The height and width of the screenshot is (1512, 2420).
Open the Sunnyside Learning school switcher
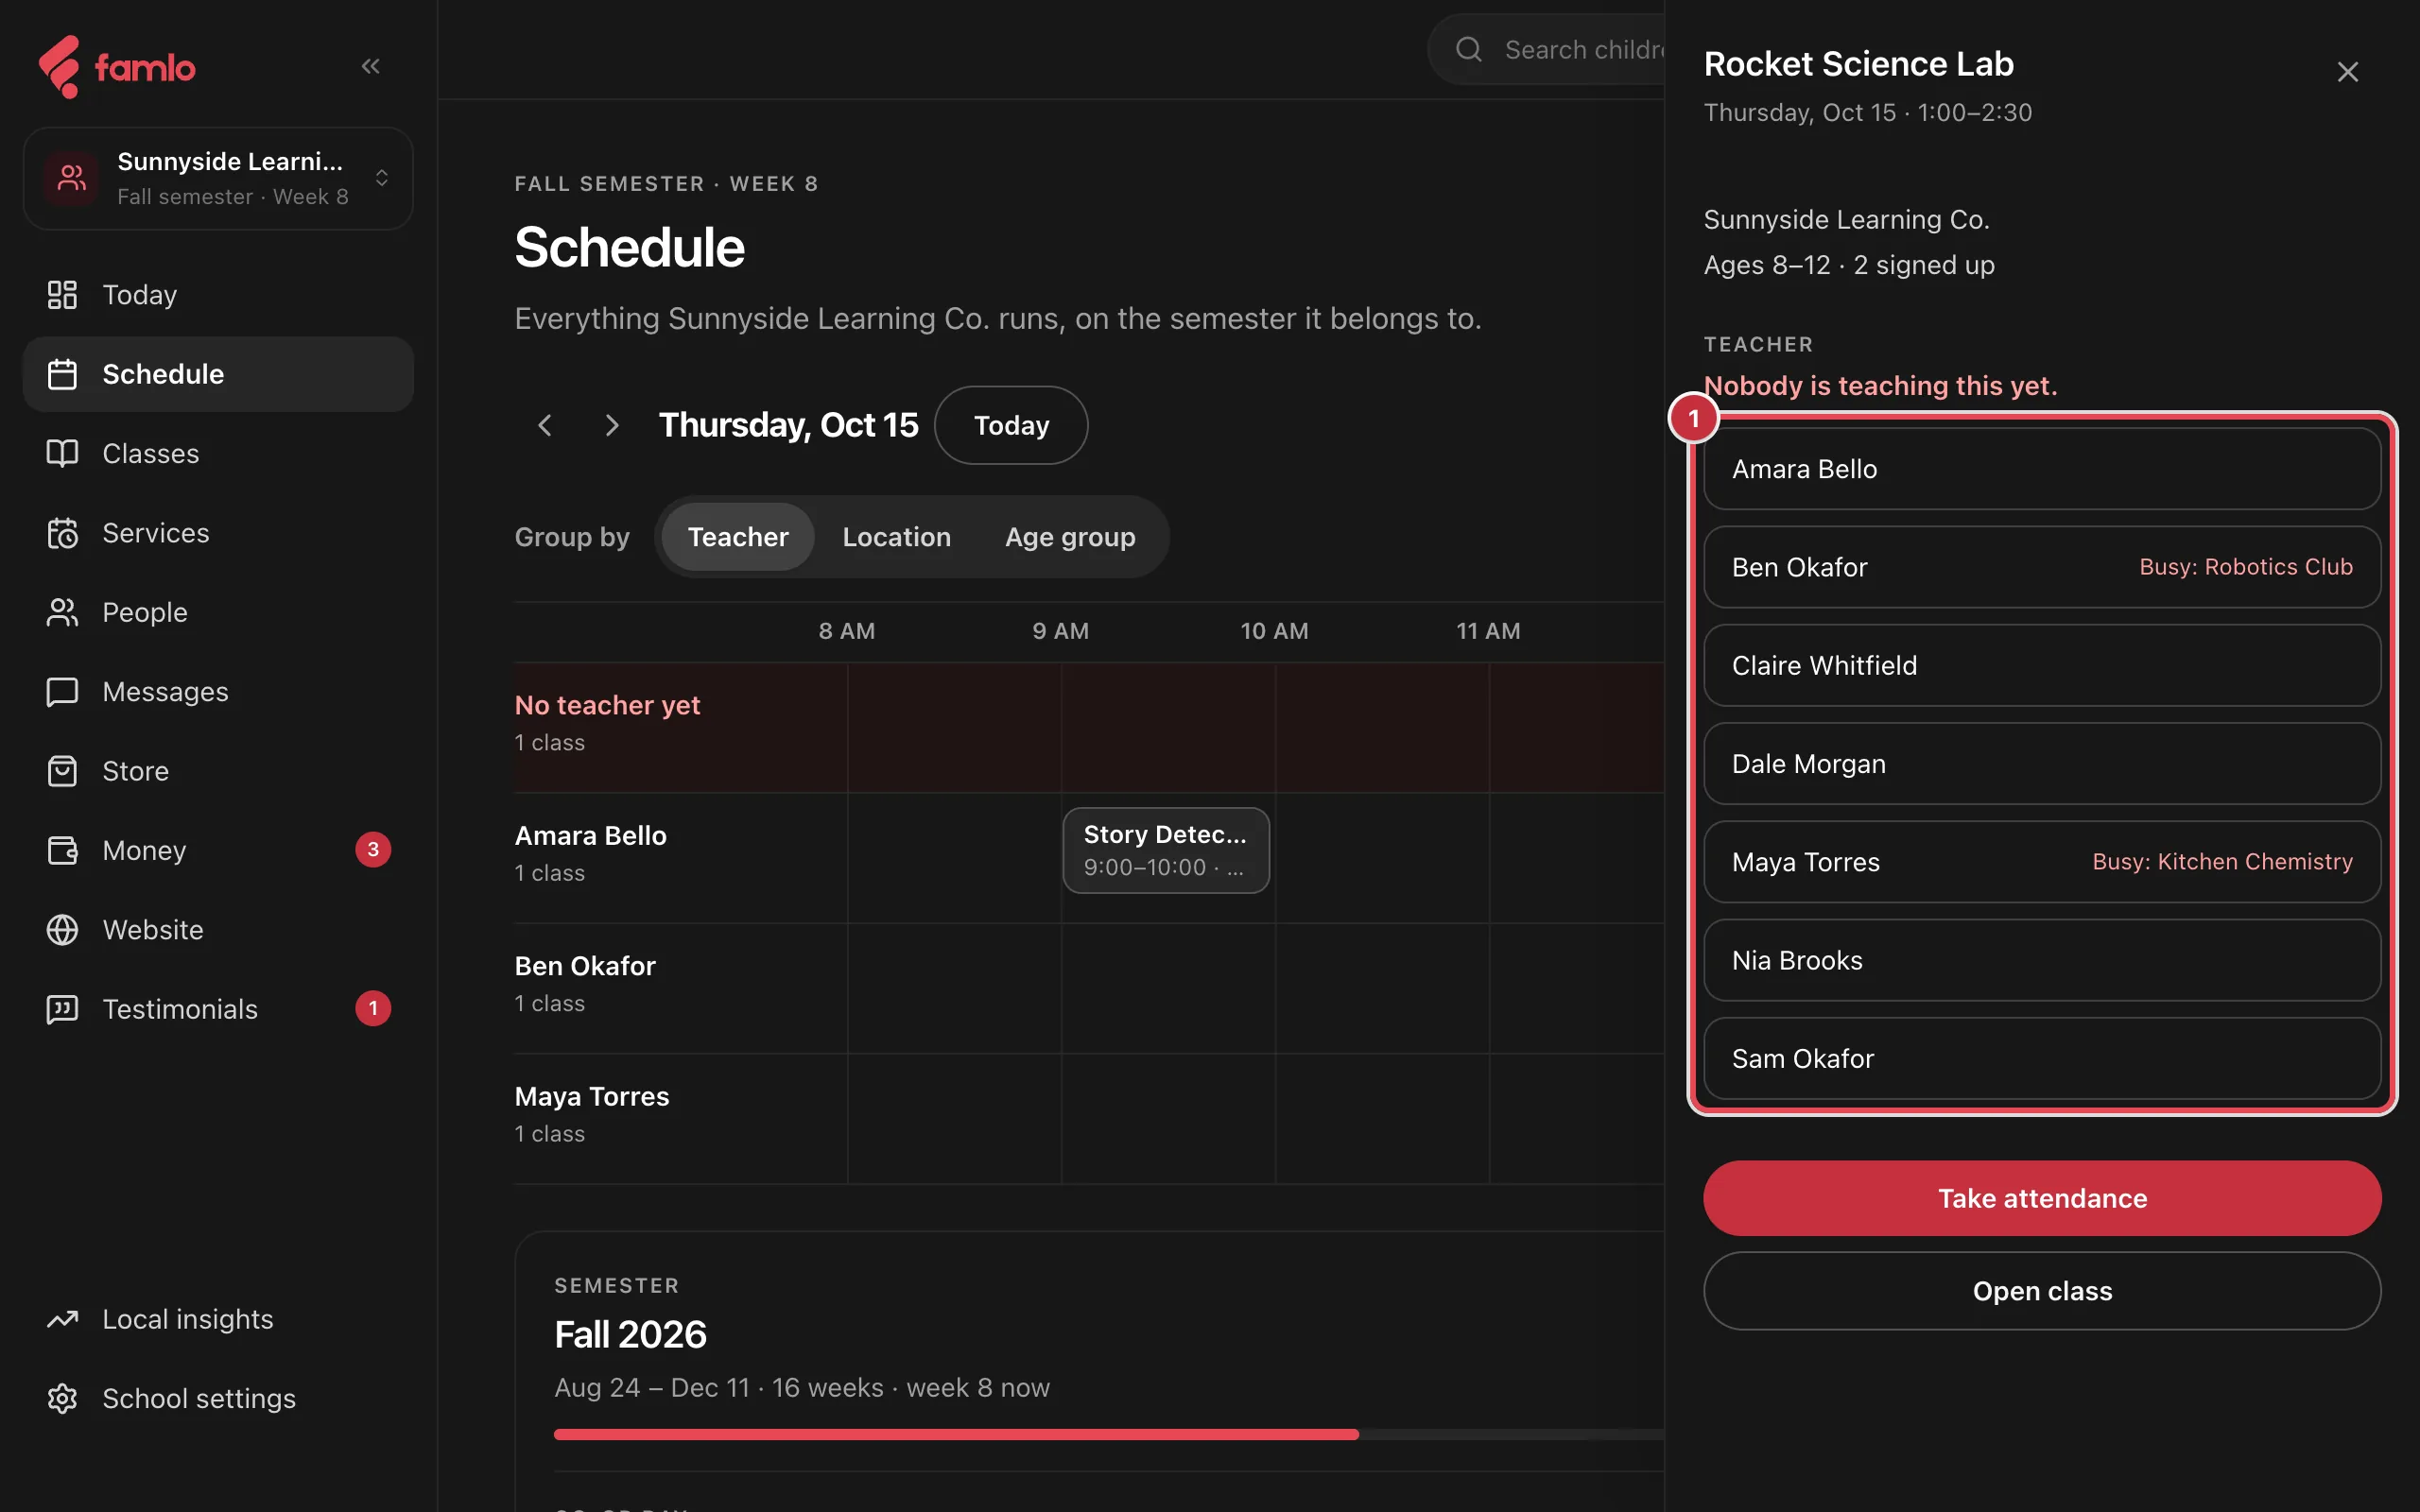coord(218,178)
